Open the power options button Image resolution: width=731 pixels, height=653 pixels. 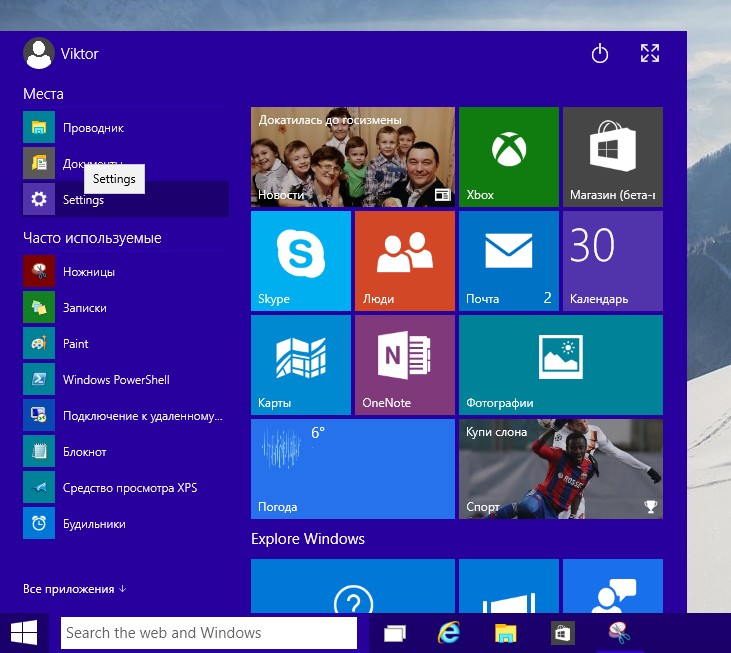coord(600,53)
